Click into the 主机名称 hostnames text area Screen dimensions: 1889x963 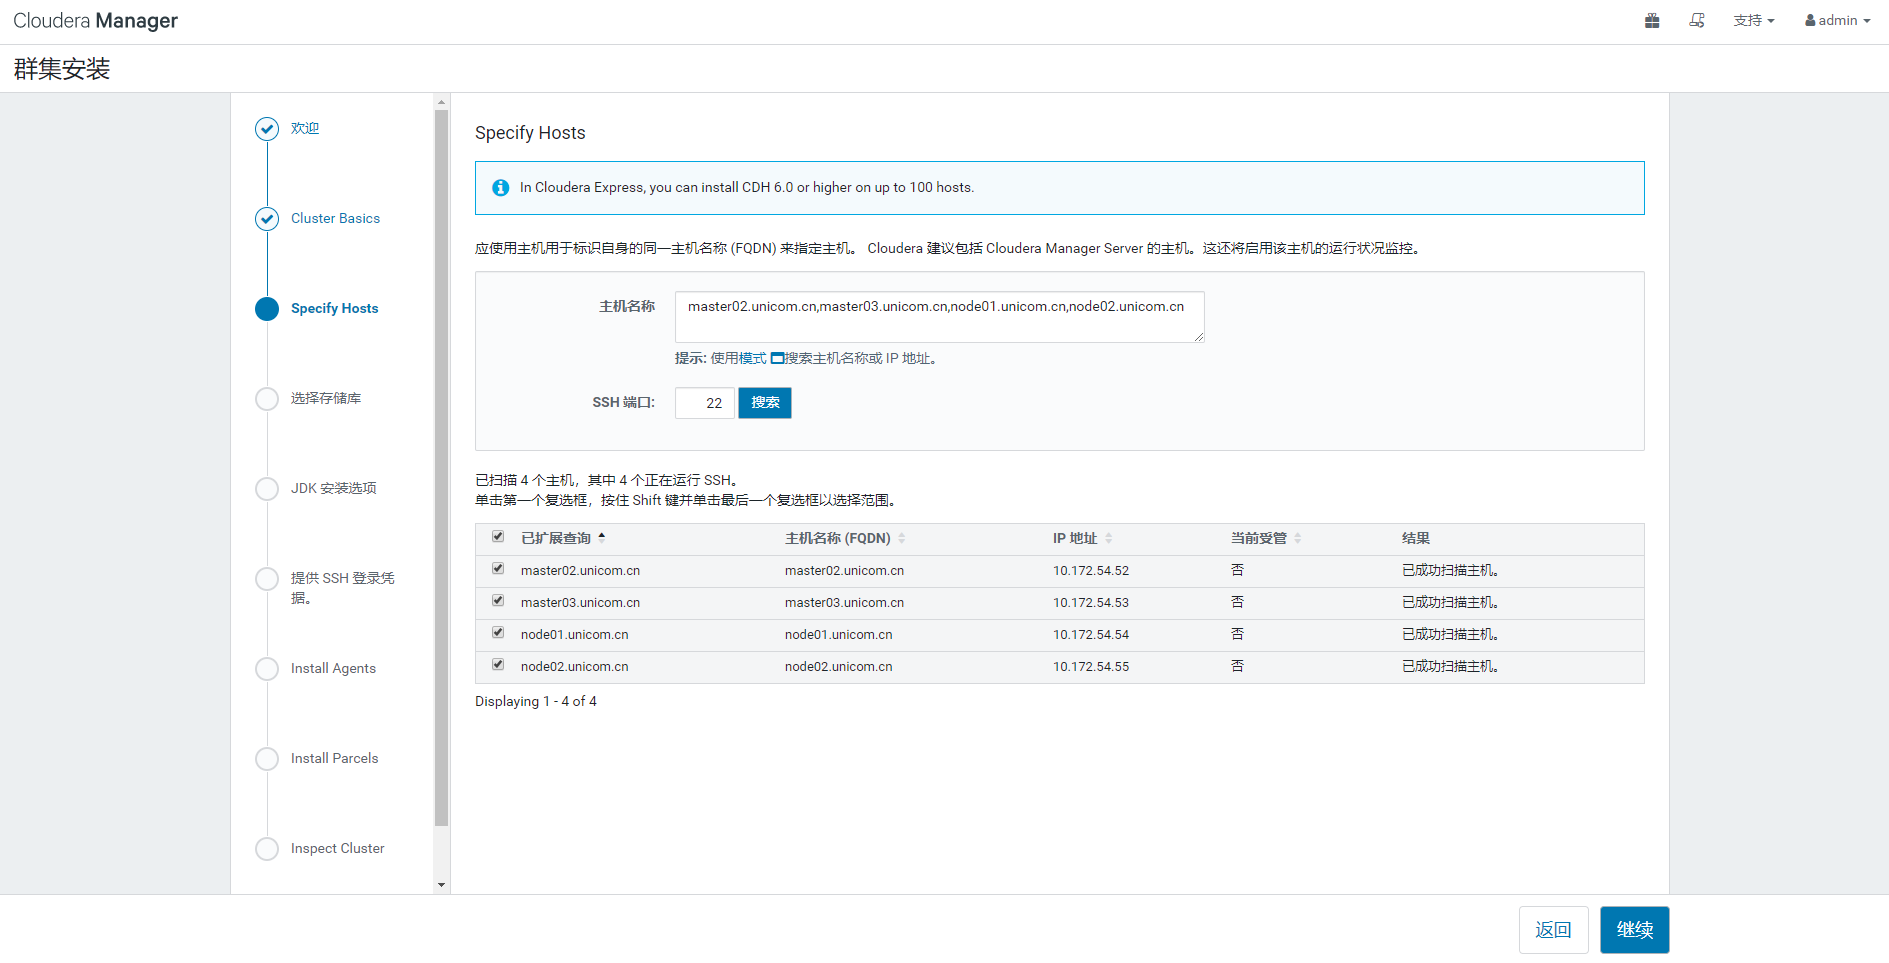pyautogui.click(x=939, y=317)
